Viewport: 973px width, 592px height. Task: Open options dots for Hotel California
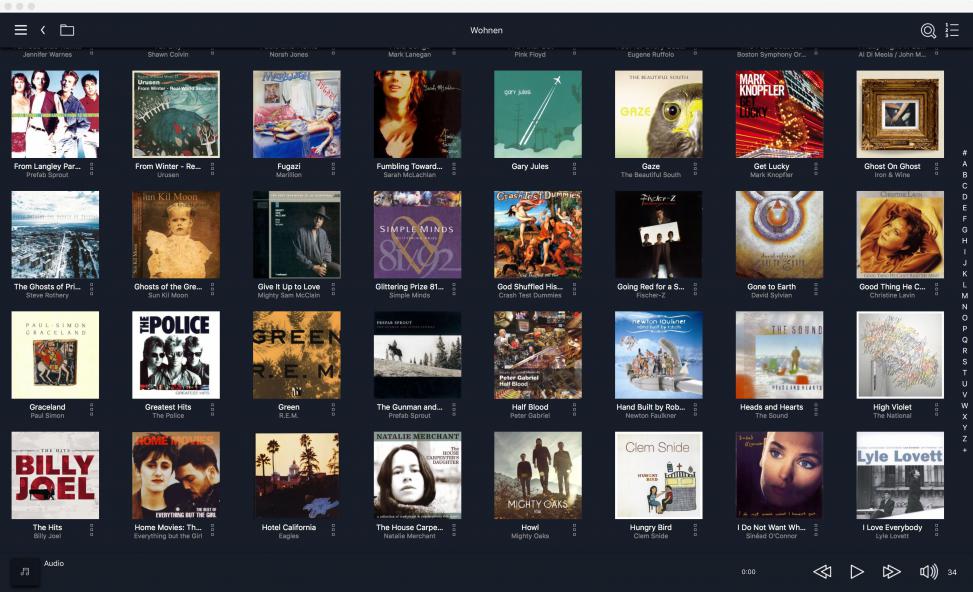[x=333, y=530]
